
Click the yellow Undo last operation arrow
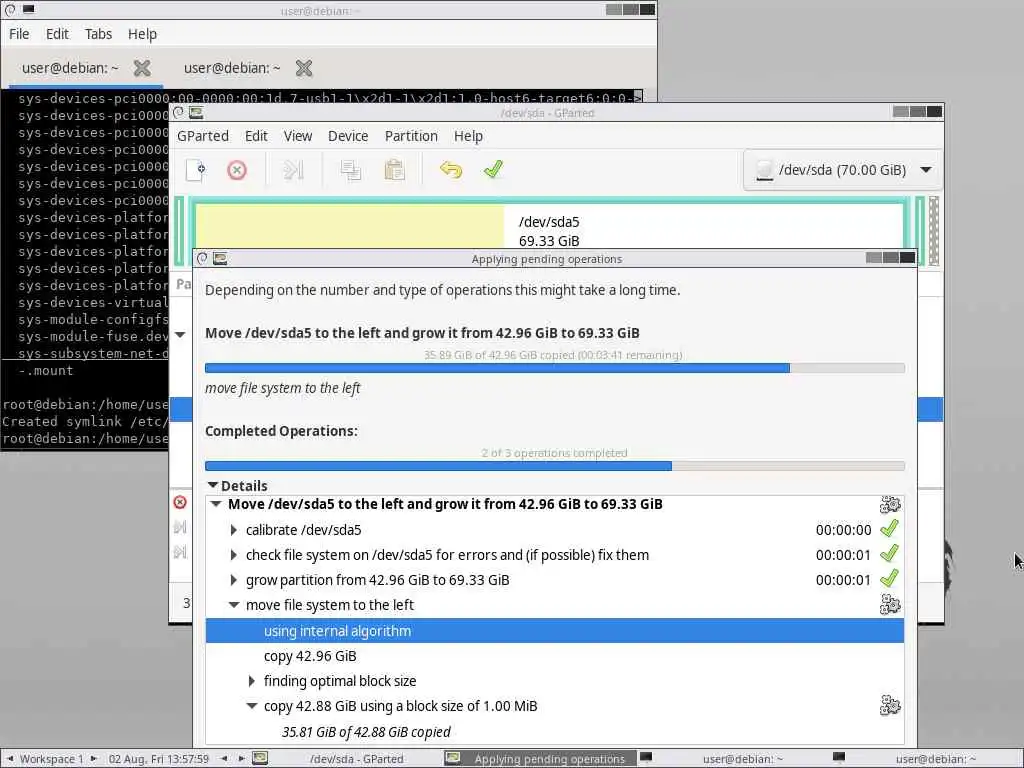point(451,170)
